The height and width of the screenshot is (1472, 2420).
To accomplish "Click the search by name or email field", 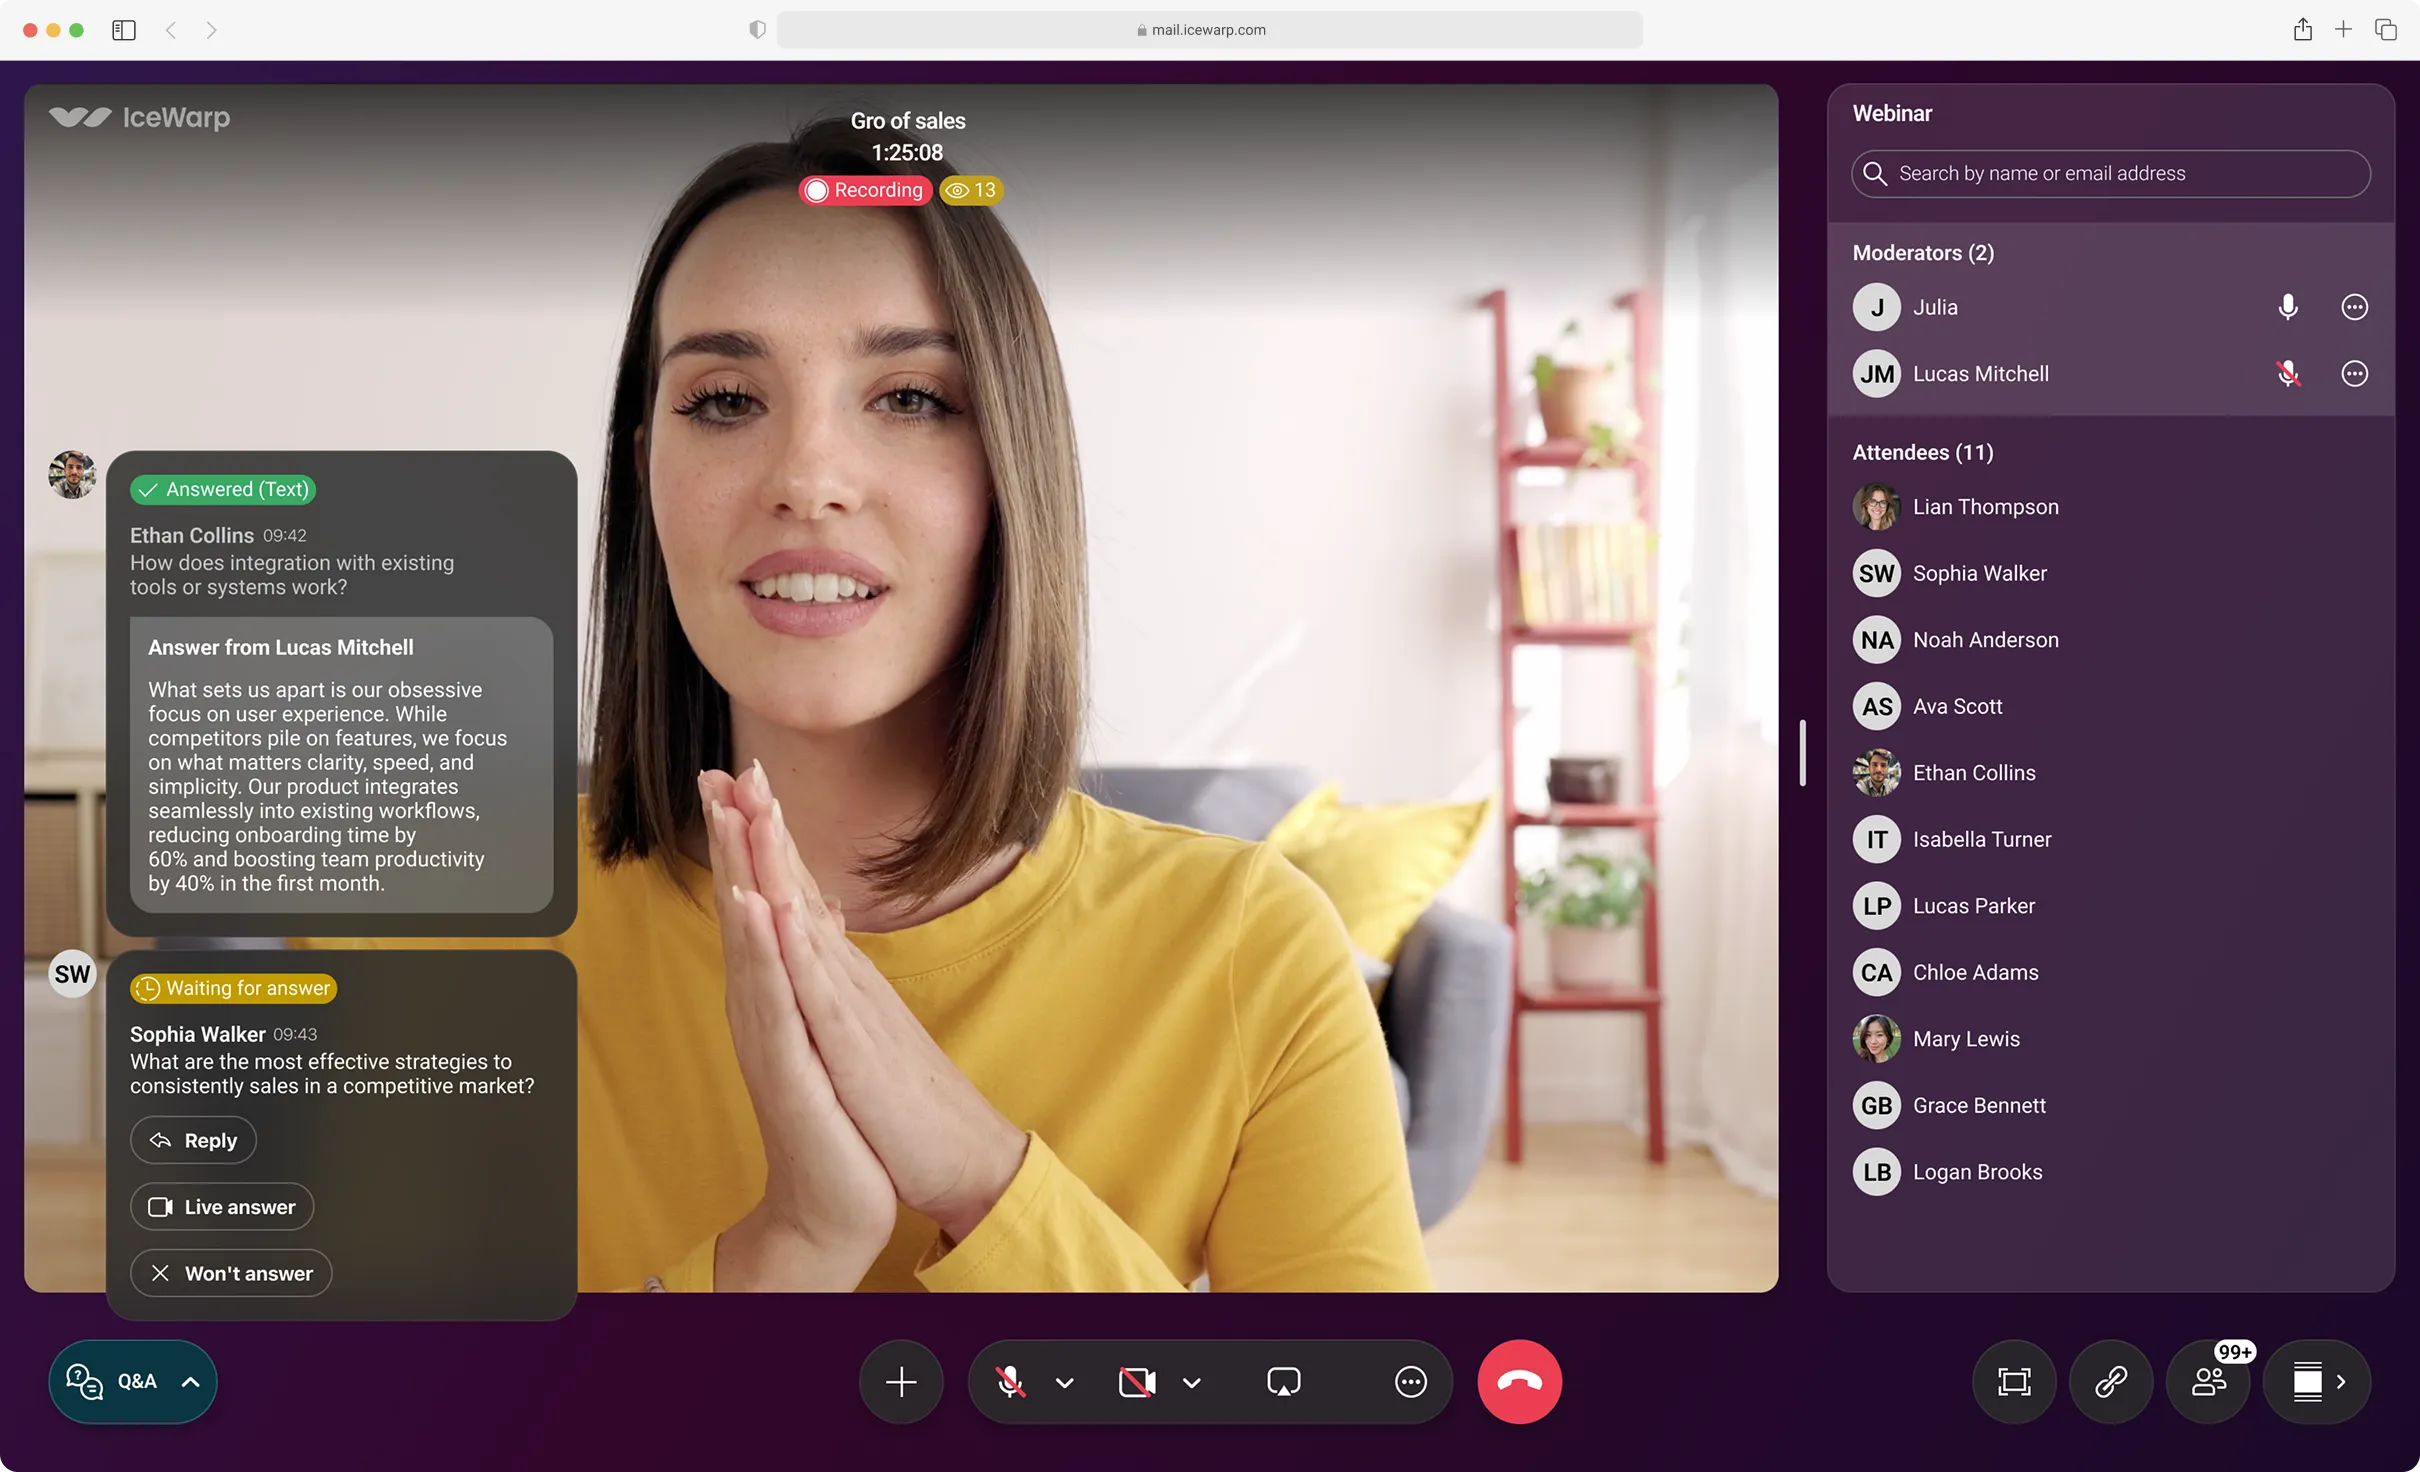I will [2110, 173].
